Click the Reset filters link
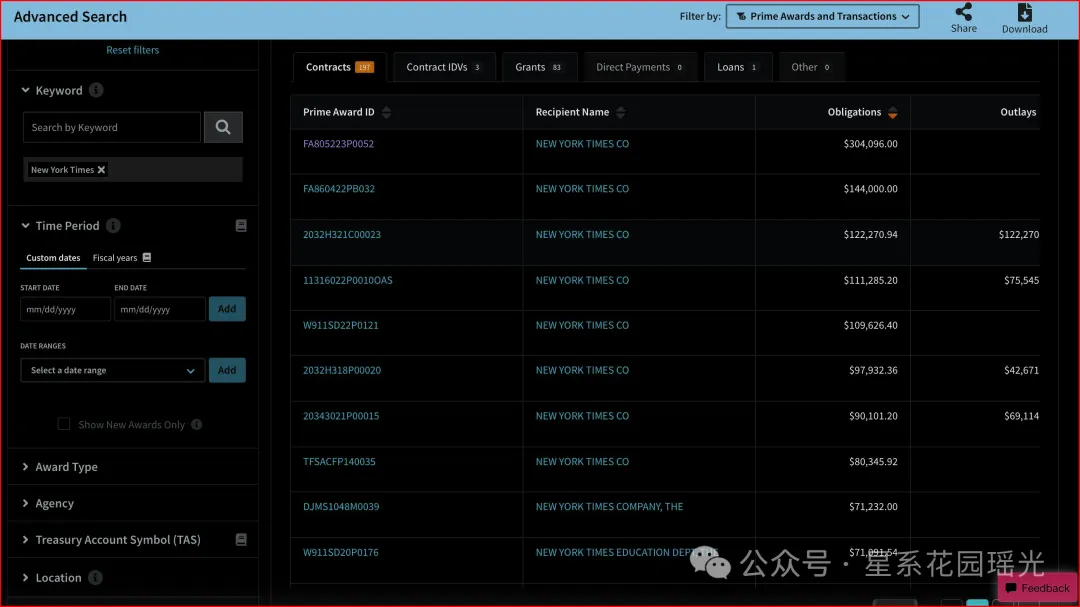Image resolution: width=1080 pixels, height=607 pixels. click(x=132, y=50)
